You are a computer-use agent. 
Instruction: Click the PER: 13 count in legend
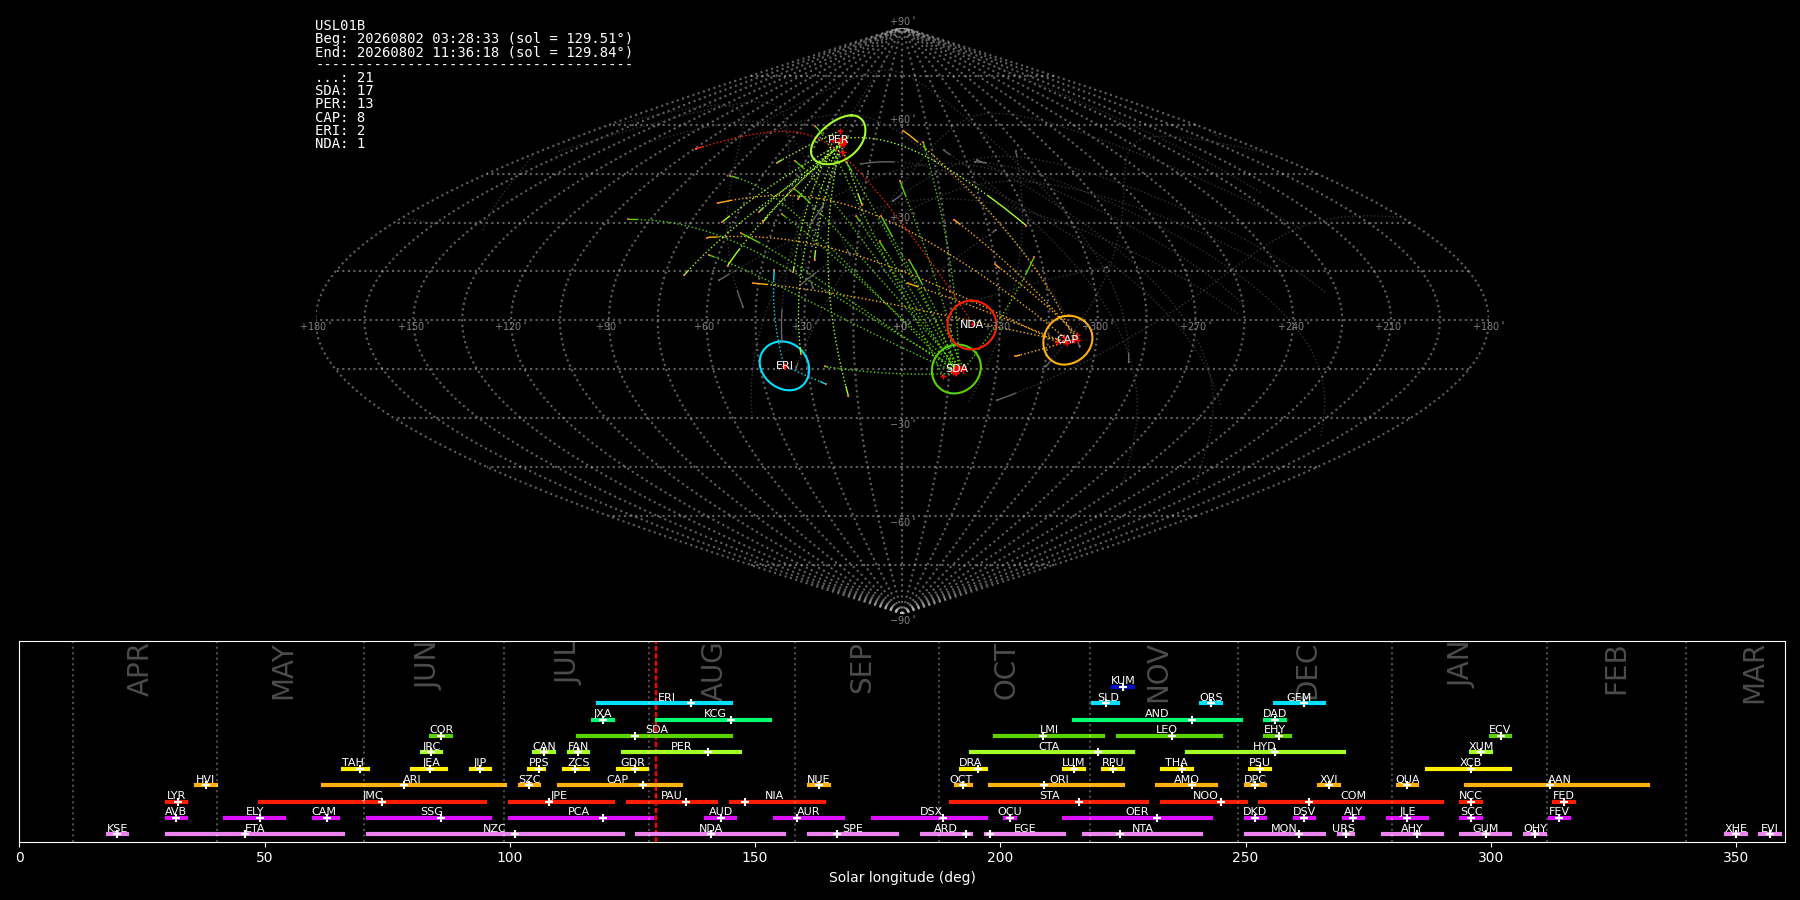pyautogui.click(x=344, y=104)
